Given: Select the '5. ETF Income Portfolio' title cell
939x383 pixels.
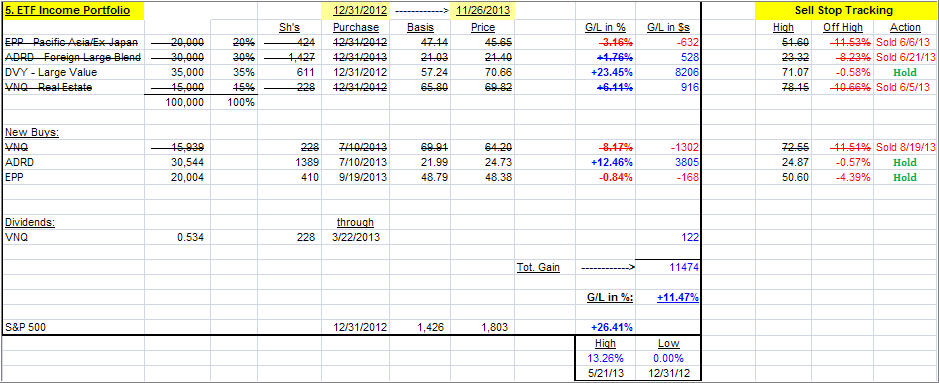Looking at the screenshot, I should (x=73, y=11).
